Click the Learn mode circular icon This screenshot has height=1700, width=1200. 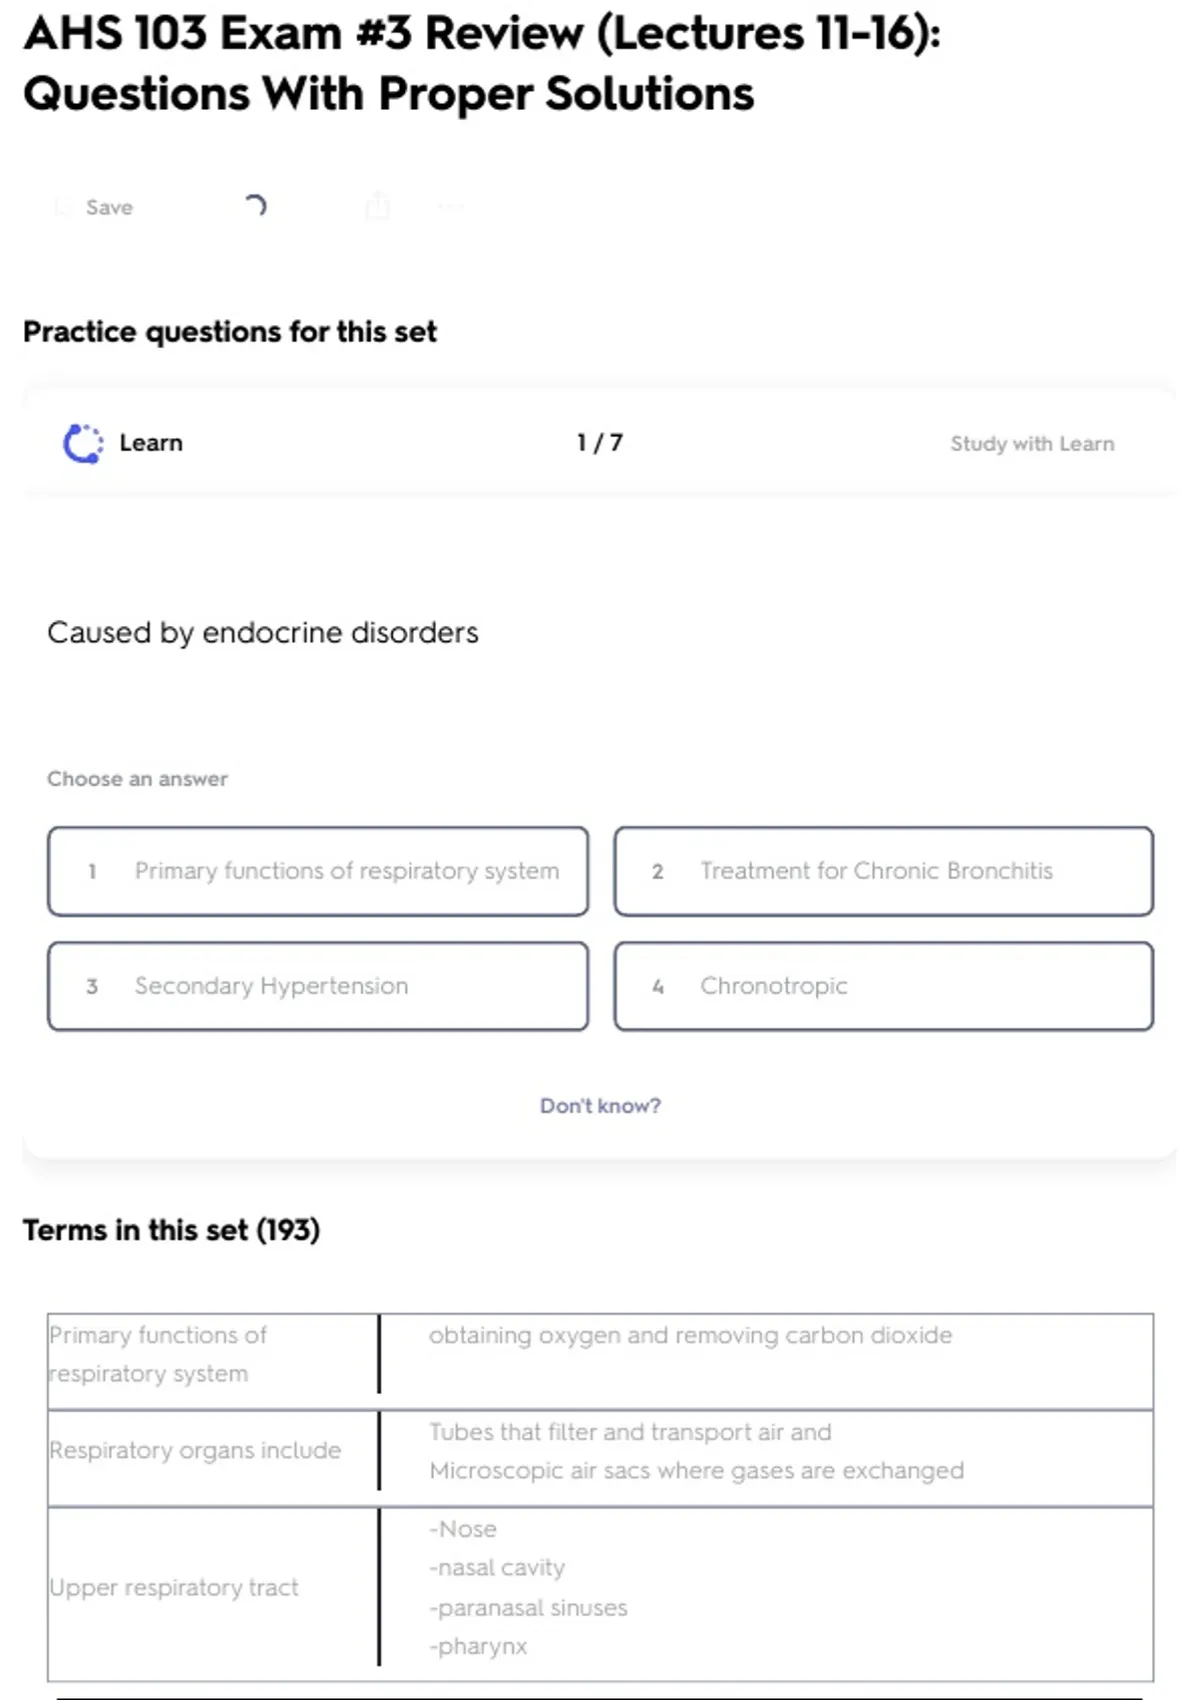(83, 443)
